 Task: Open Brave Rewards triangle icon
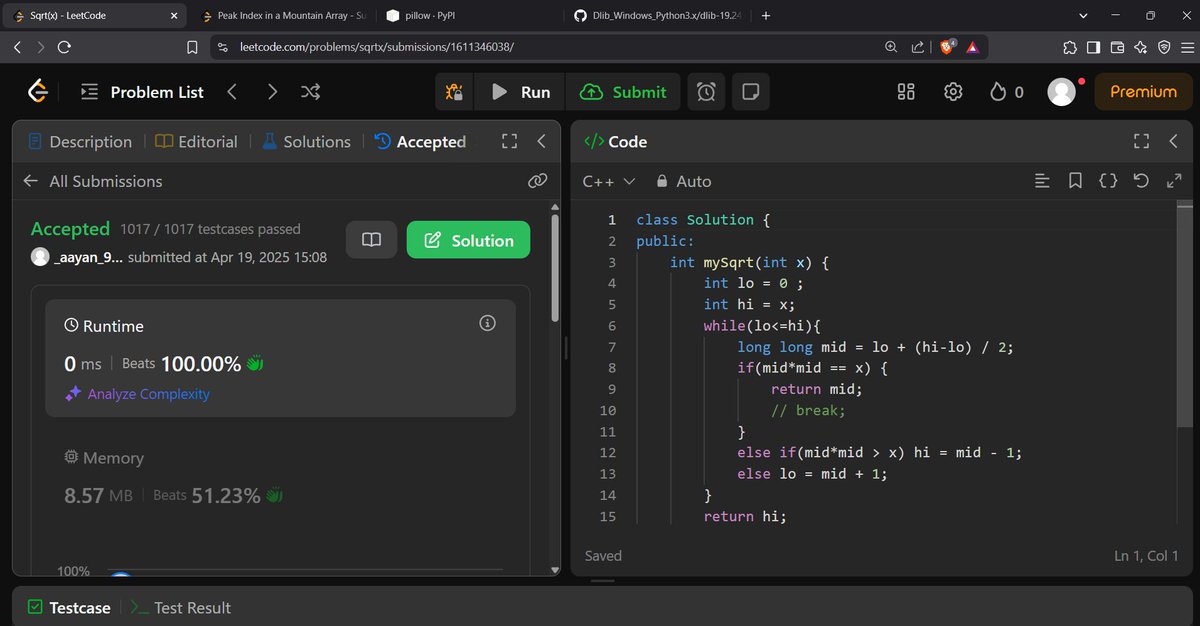pyautogui.click(x=972, y=47)
